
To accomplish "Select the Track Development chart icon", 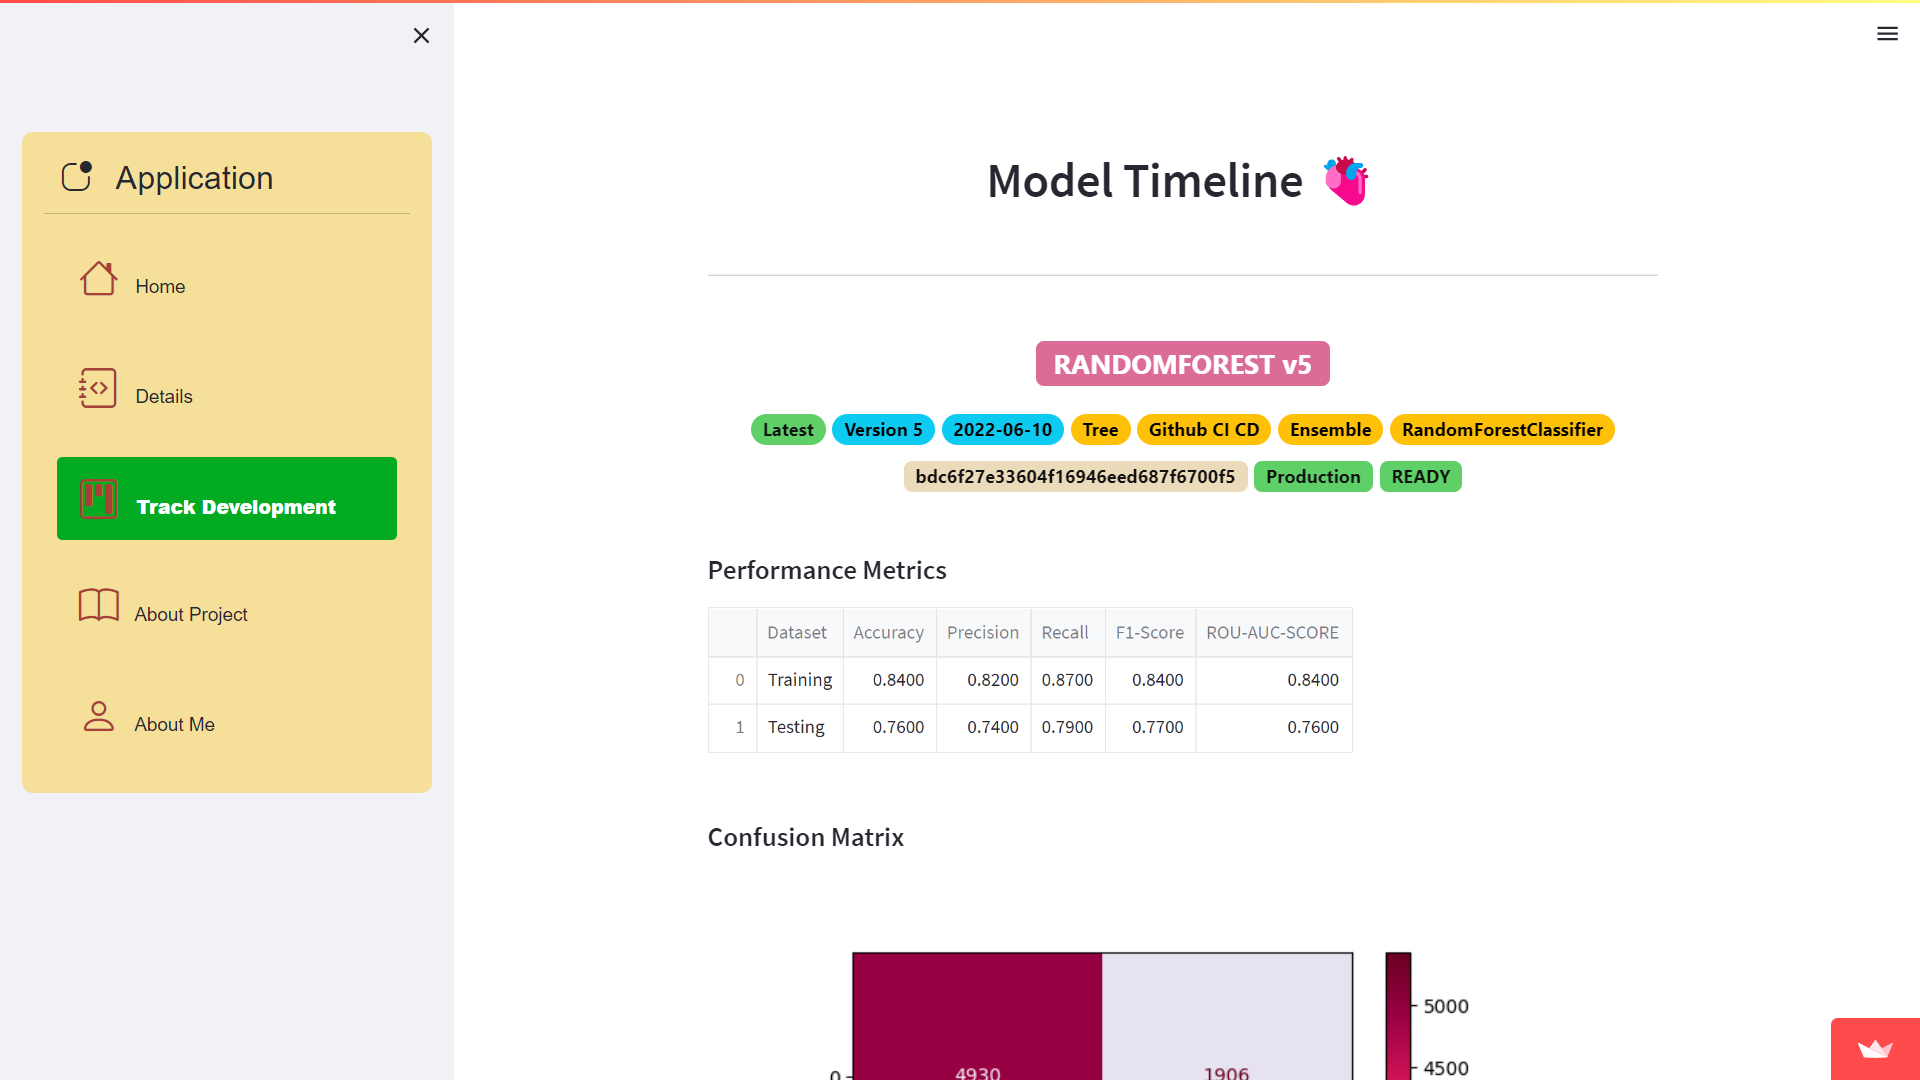I will 98,499.
